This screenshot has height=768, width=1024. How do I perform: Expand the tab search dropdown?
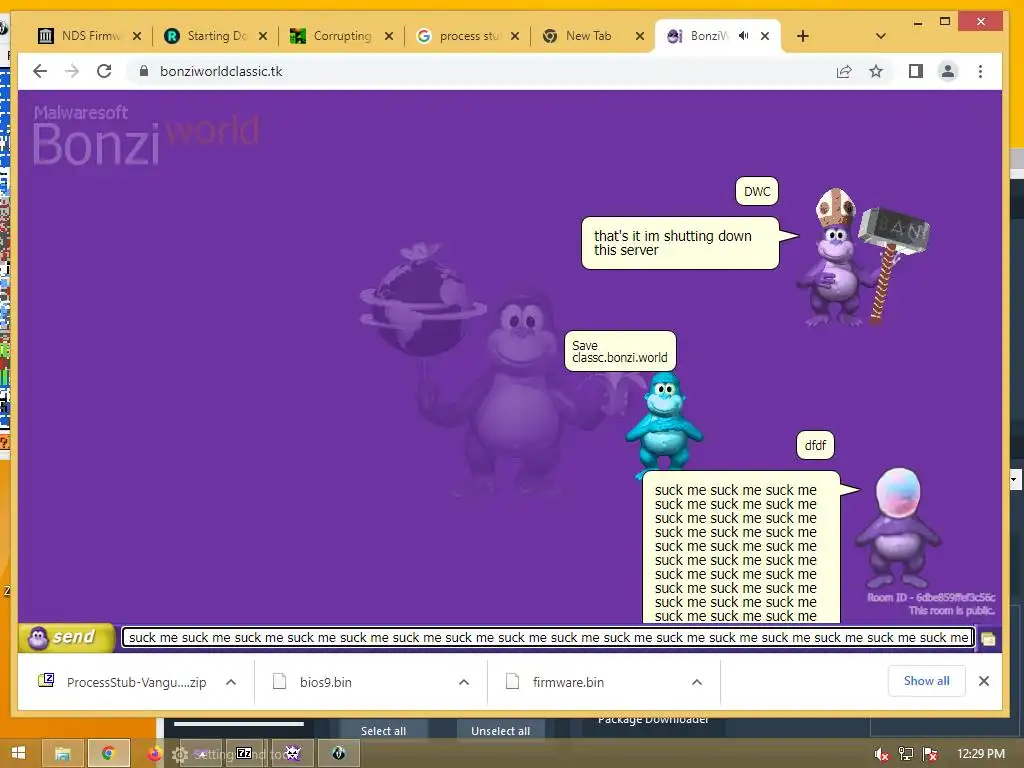pos(880,36)
